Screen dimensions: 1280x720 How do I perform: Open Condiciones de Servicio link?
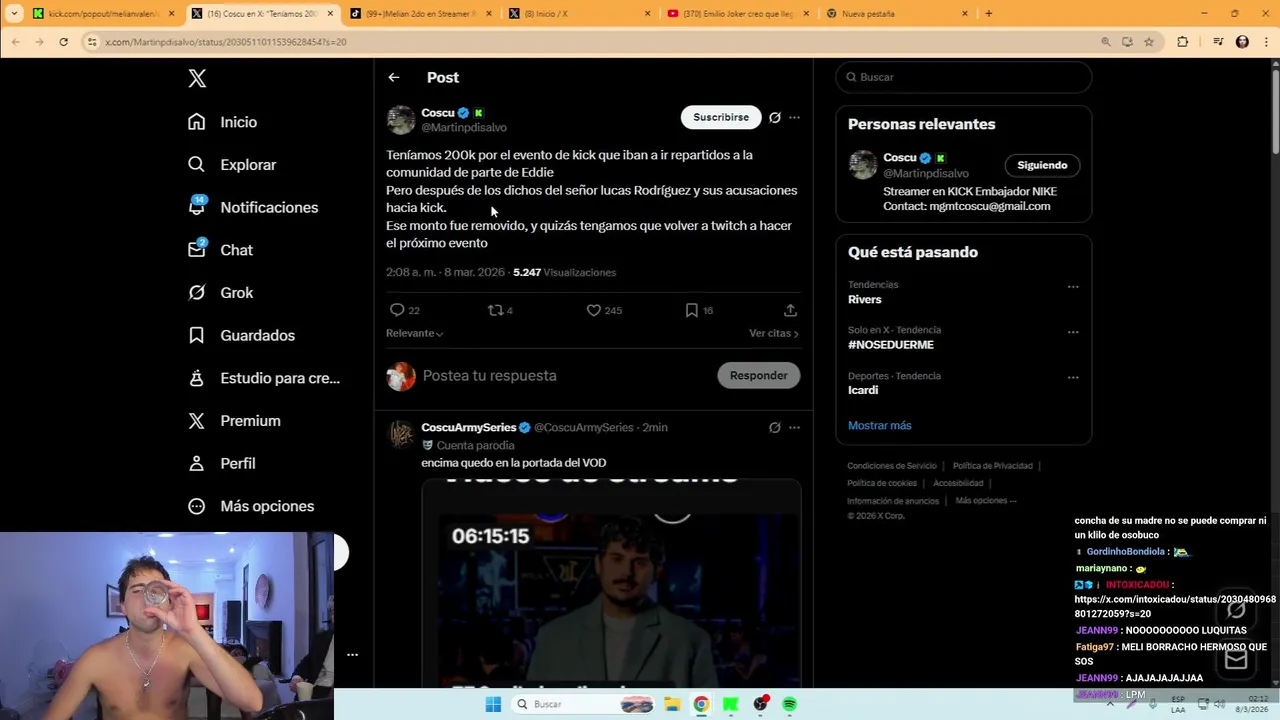892,466
